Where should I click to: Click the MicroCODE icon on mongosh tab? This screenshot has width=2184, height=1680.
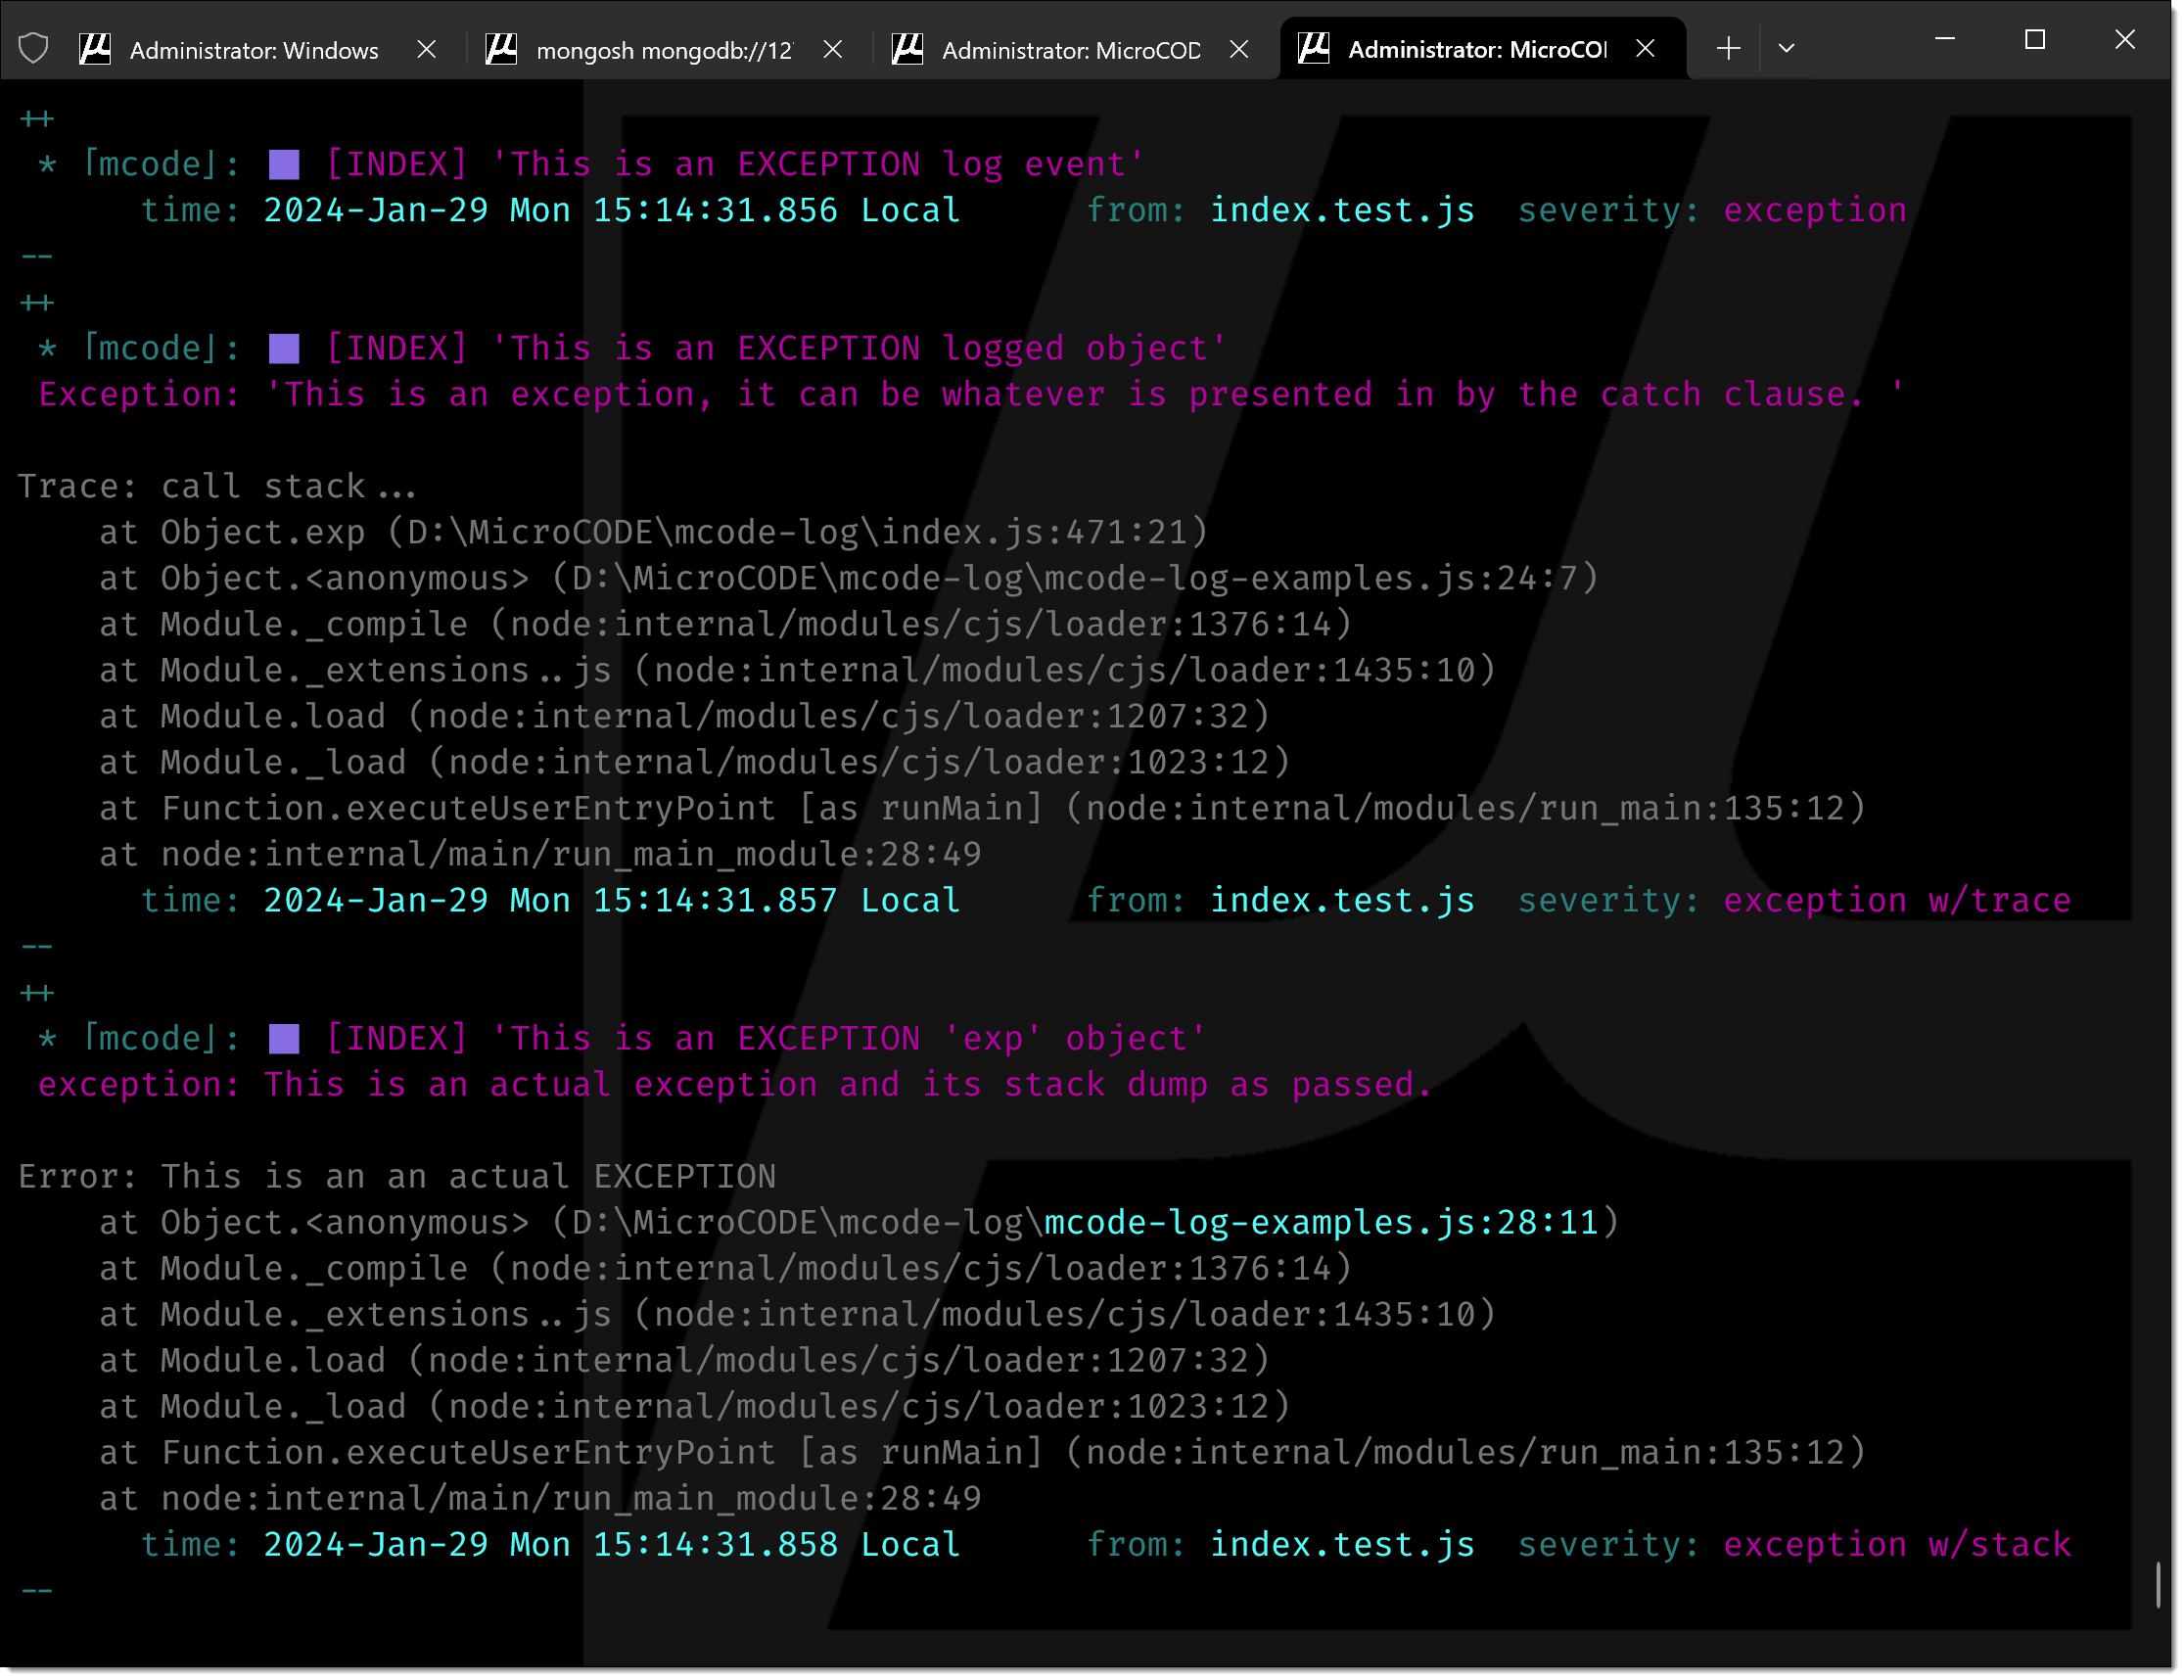click(502, 48)
